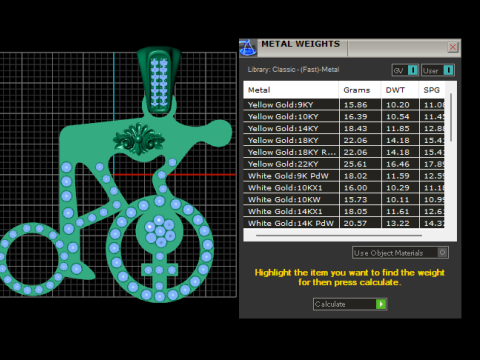
Task: Click the ornate flower ornament on pendant
Action: tap(139, 139)
